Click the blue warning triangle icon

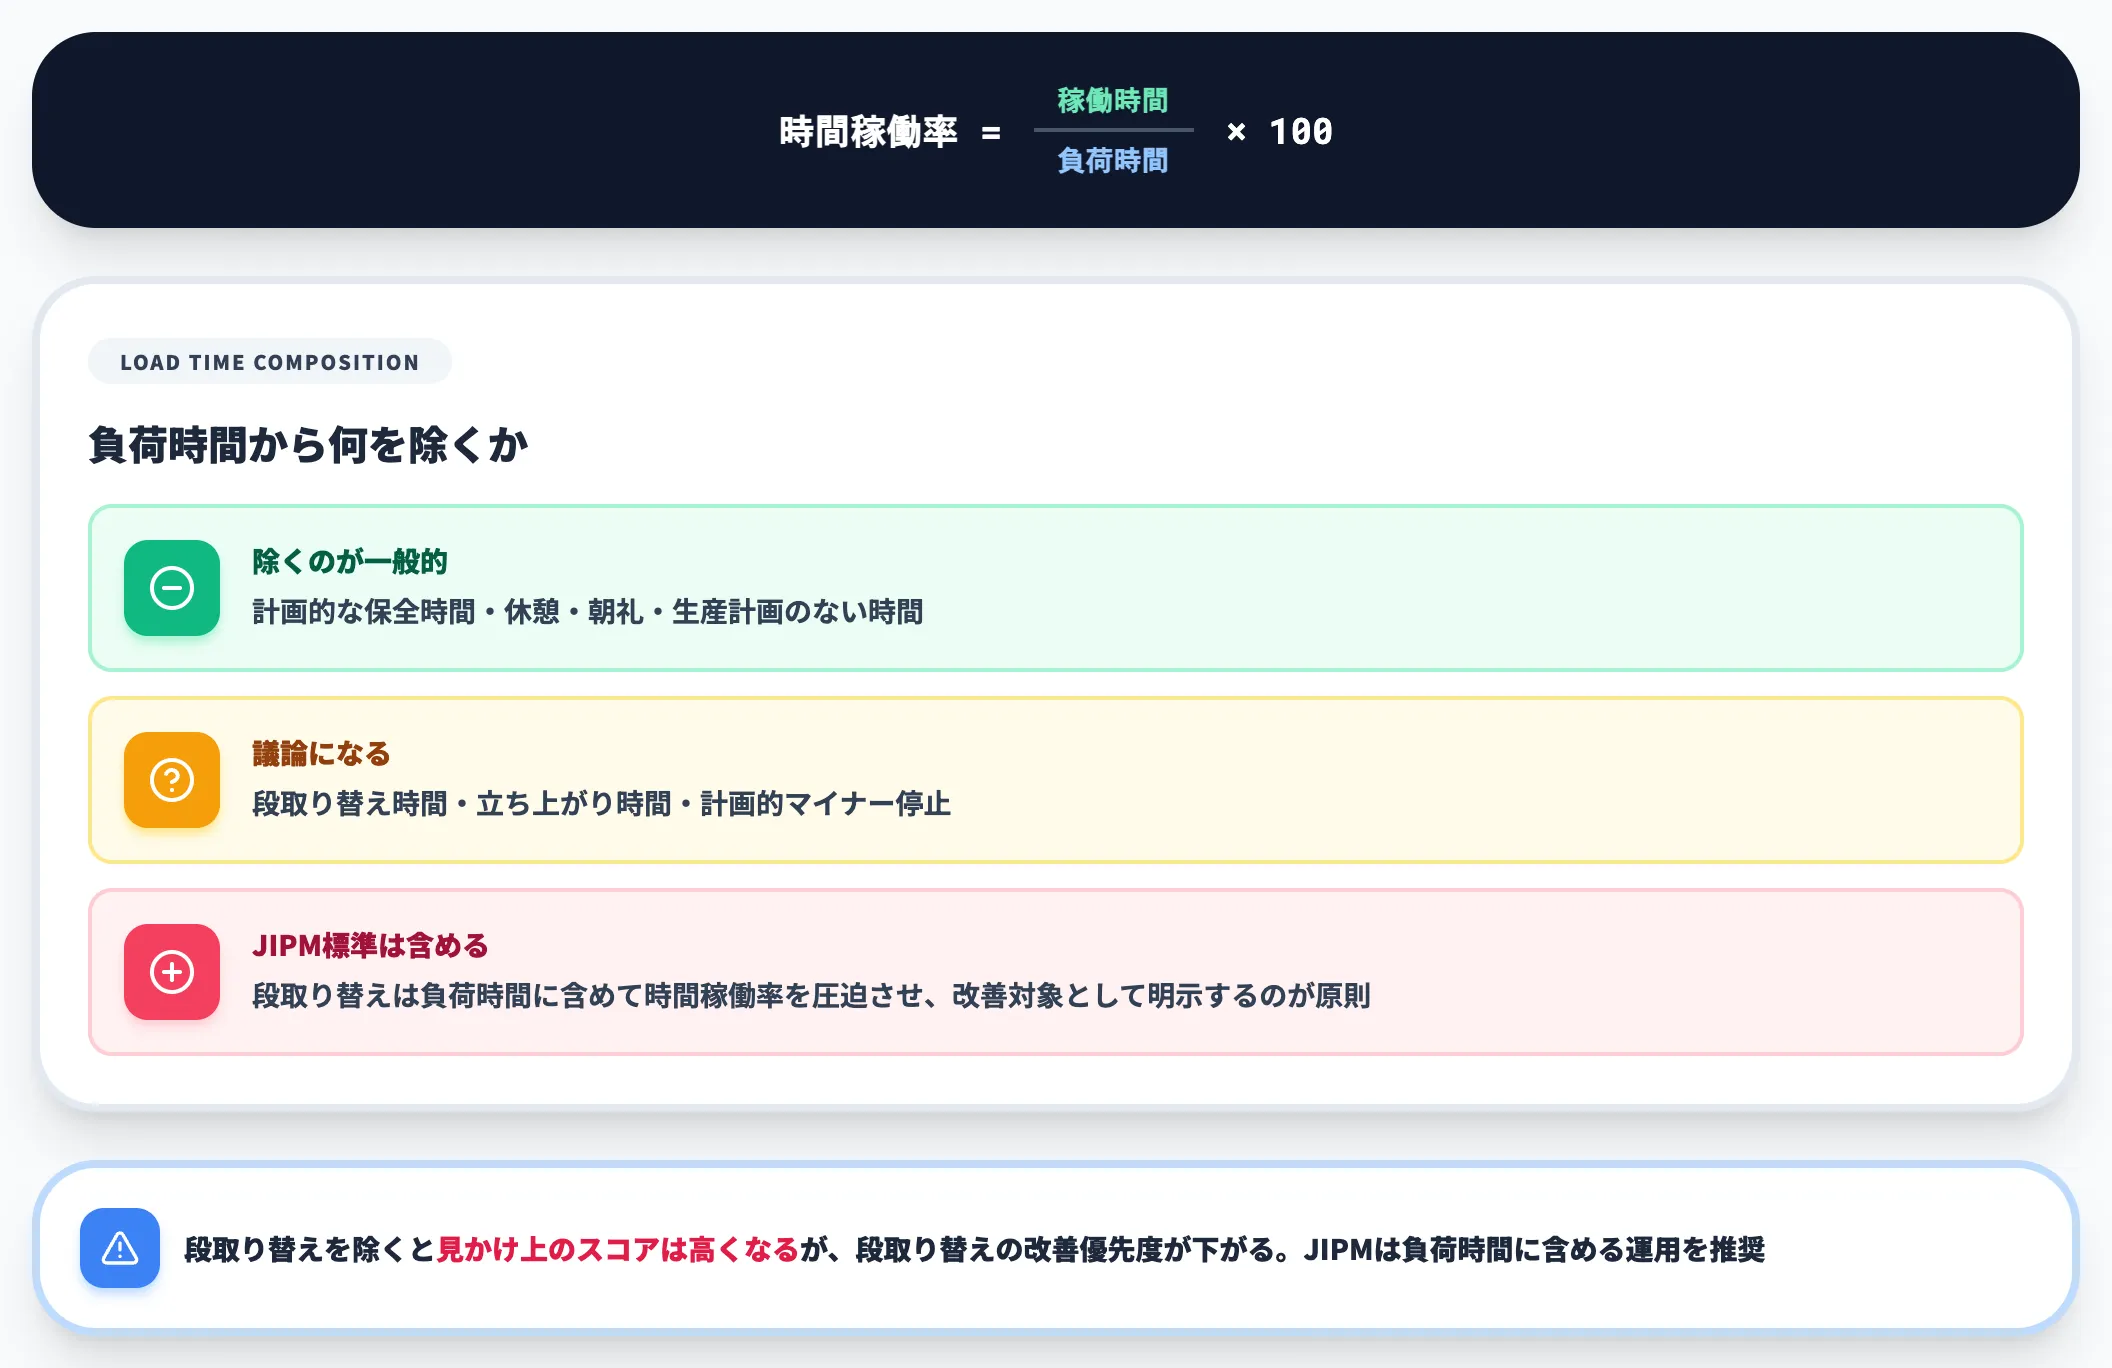[120, 1248]
